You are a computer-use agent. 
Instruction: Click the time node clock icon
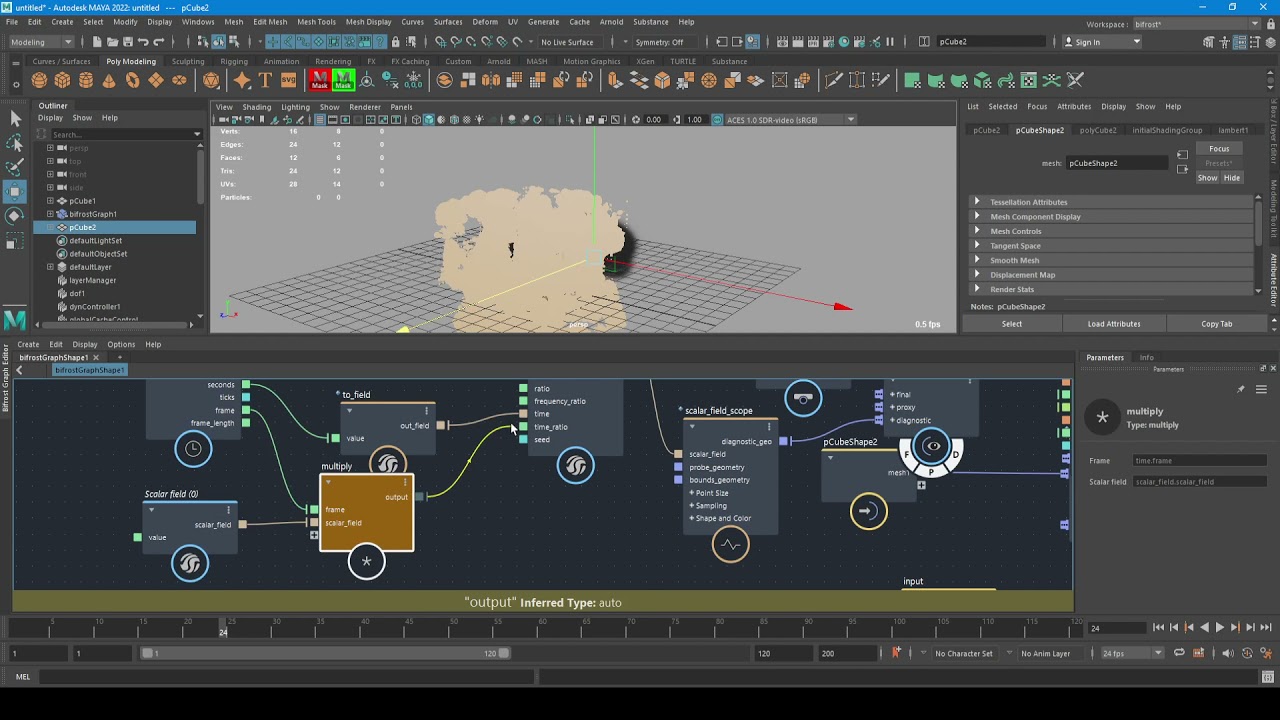(193, 449)
